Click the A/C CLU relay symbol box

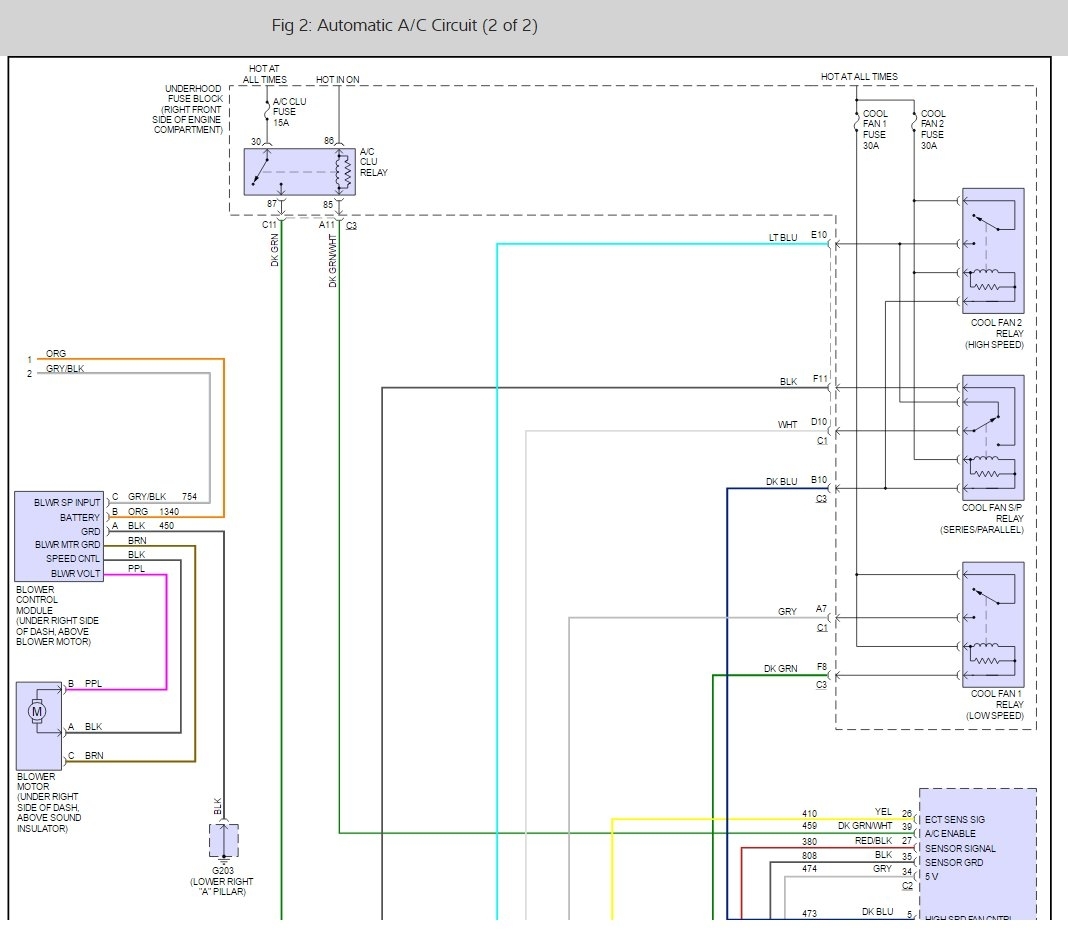tap(300, 172)
